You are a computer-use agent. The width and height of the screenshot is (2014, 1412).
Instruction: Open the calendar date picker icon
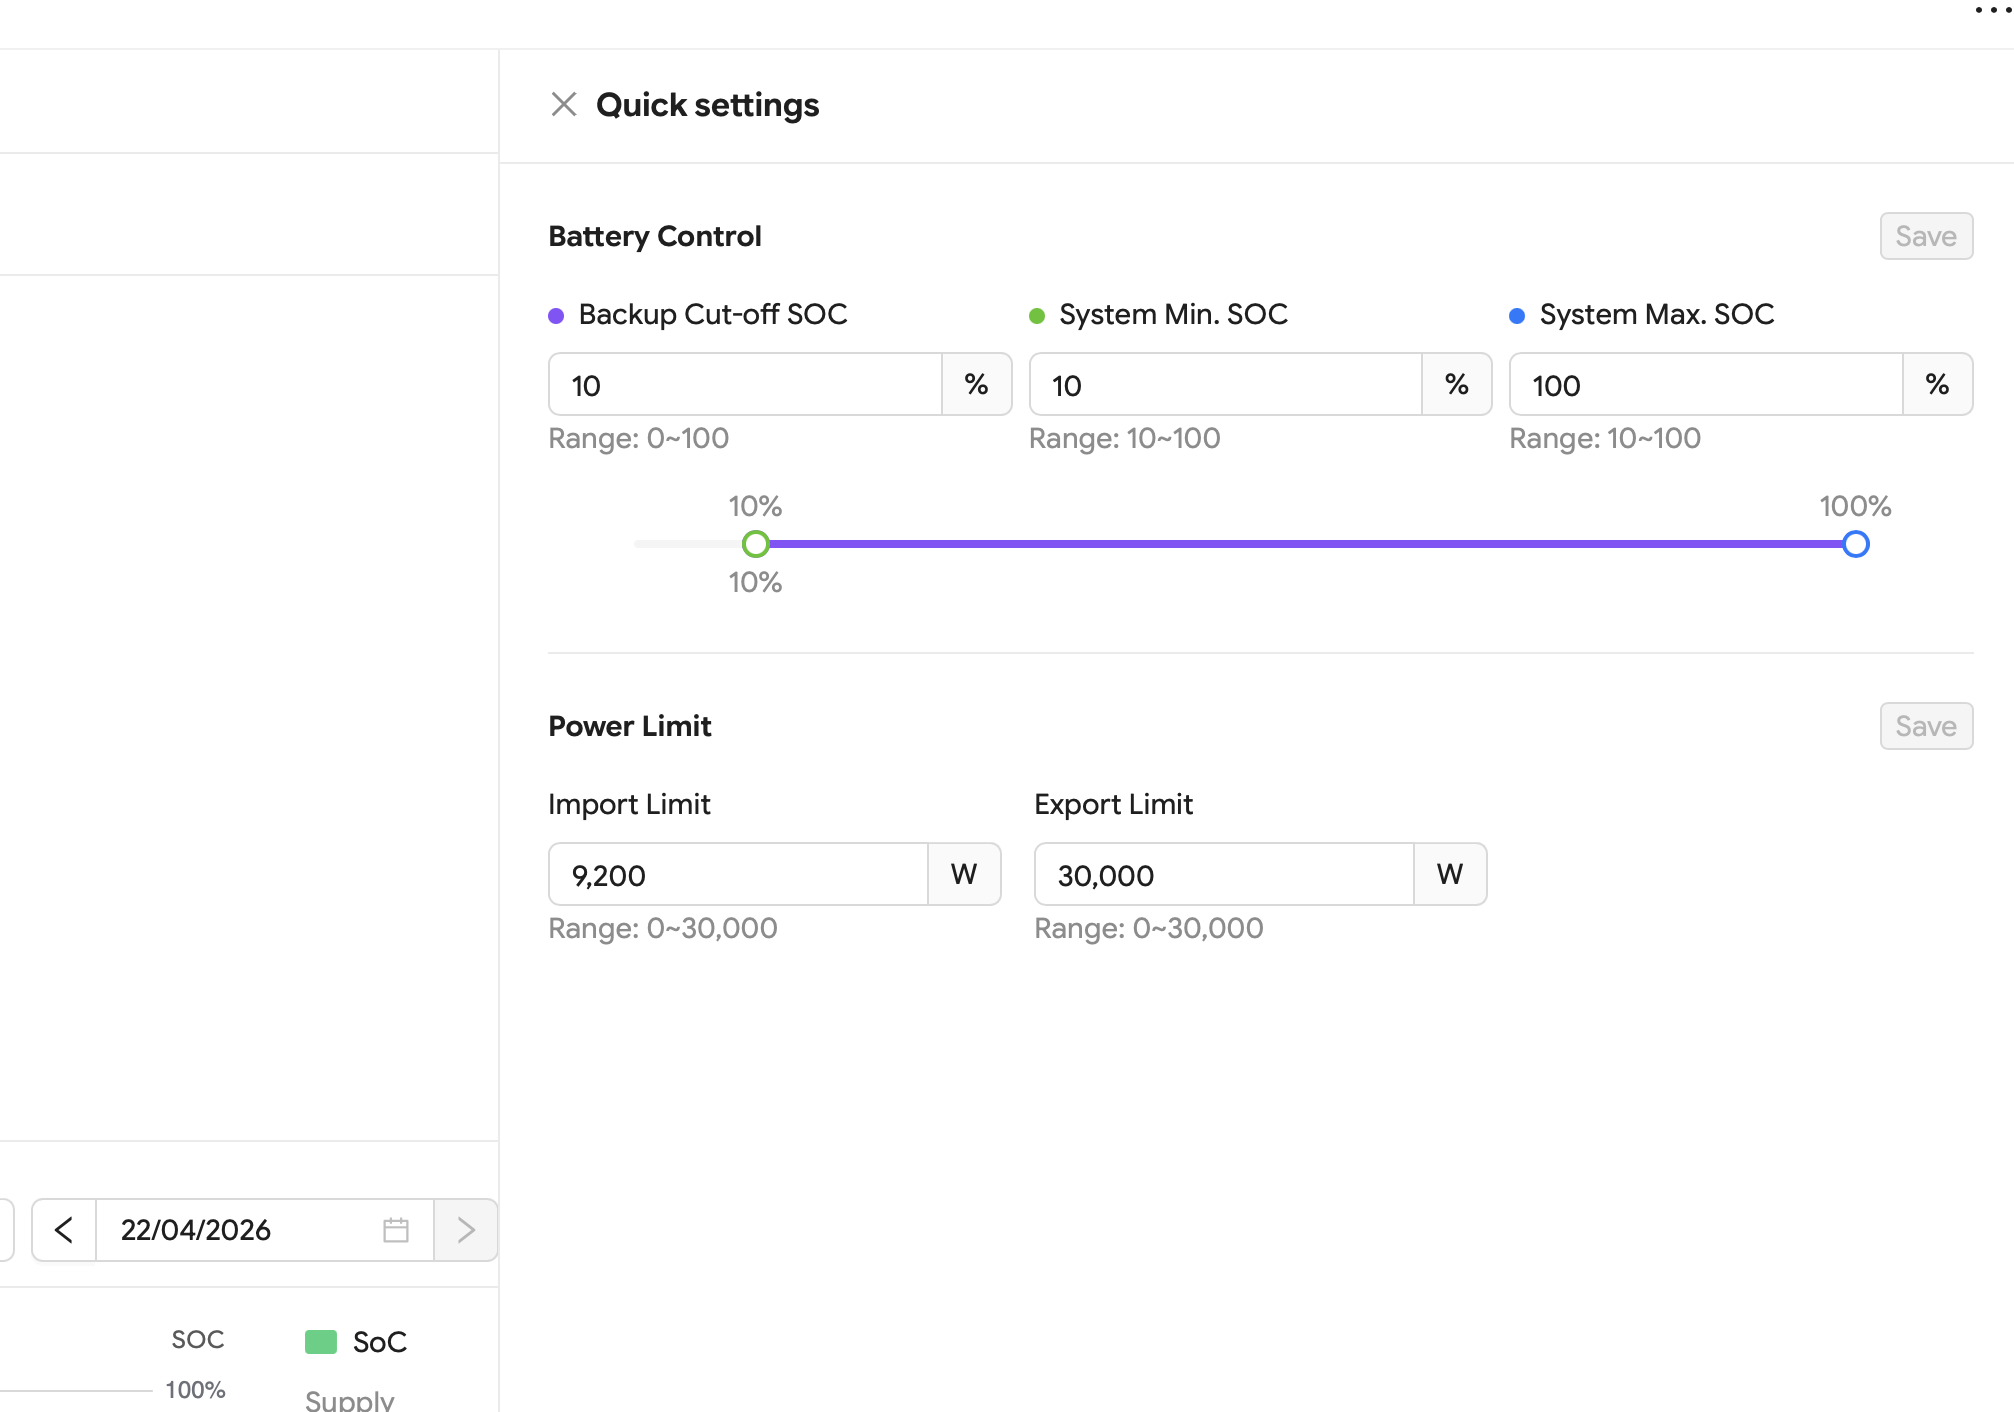pos(396,1229)
